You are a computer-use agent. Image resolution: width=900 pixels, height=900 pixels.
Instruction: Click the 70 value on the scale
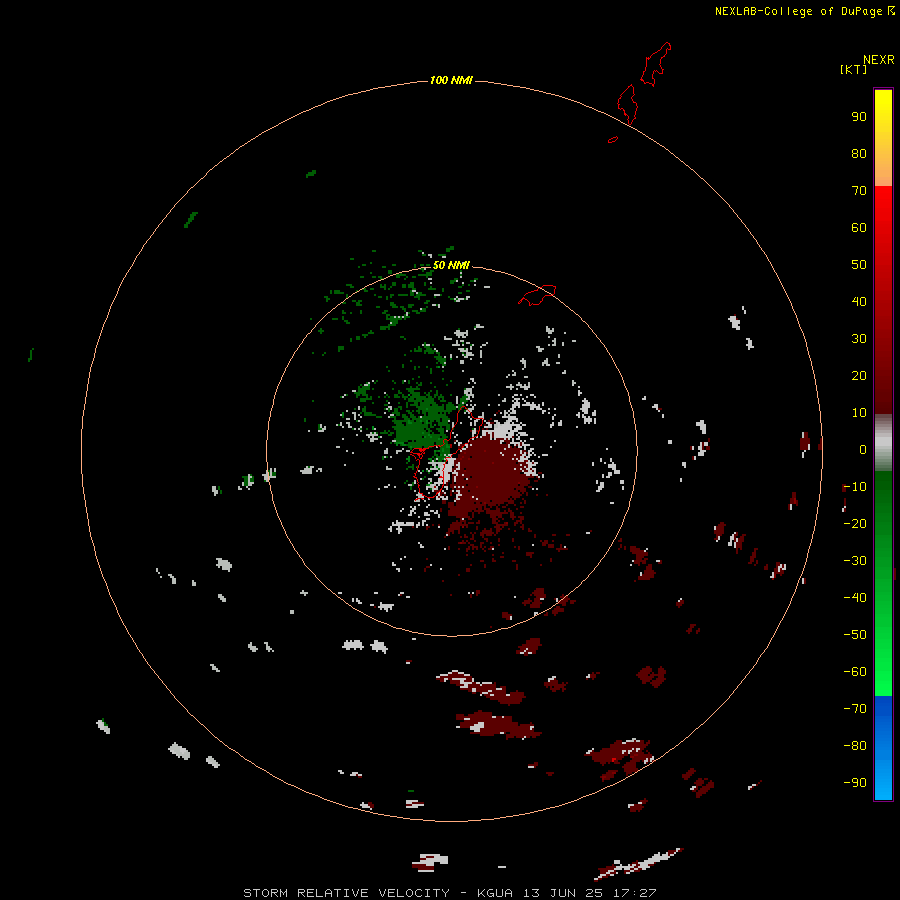859,191
